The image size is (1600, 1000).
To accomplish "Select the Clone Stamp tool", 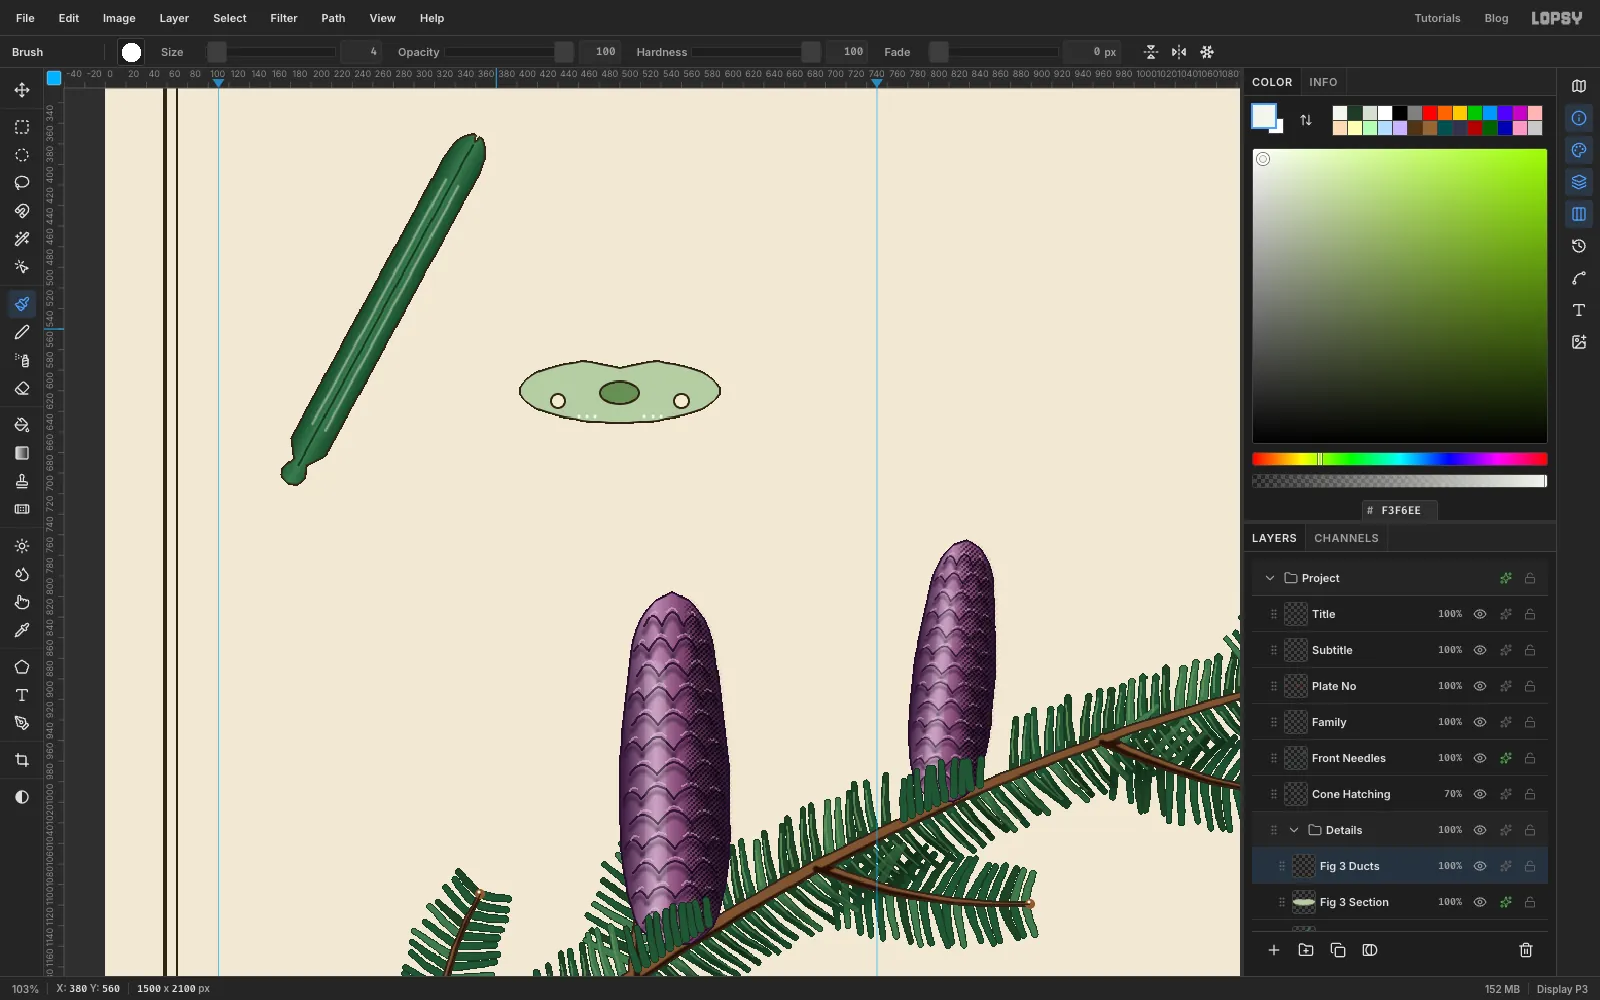I will coord(22,481).
